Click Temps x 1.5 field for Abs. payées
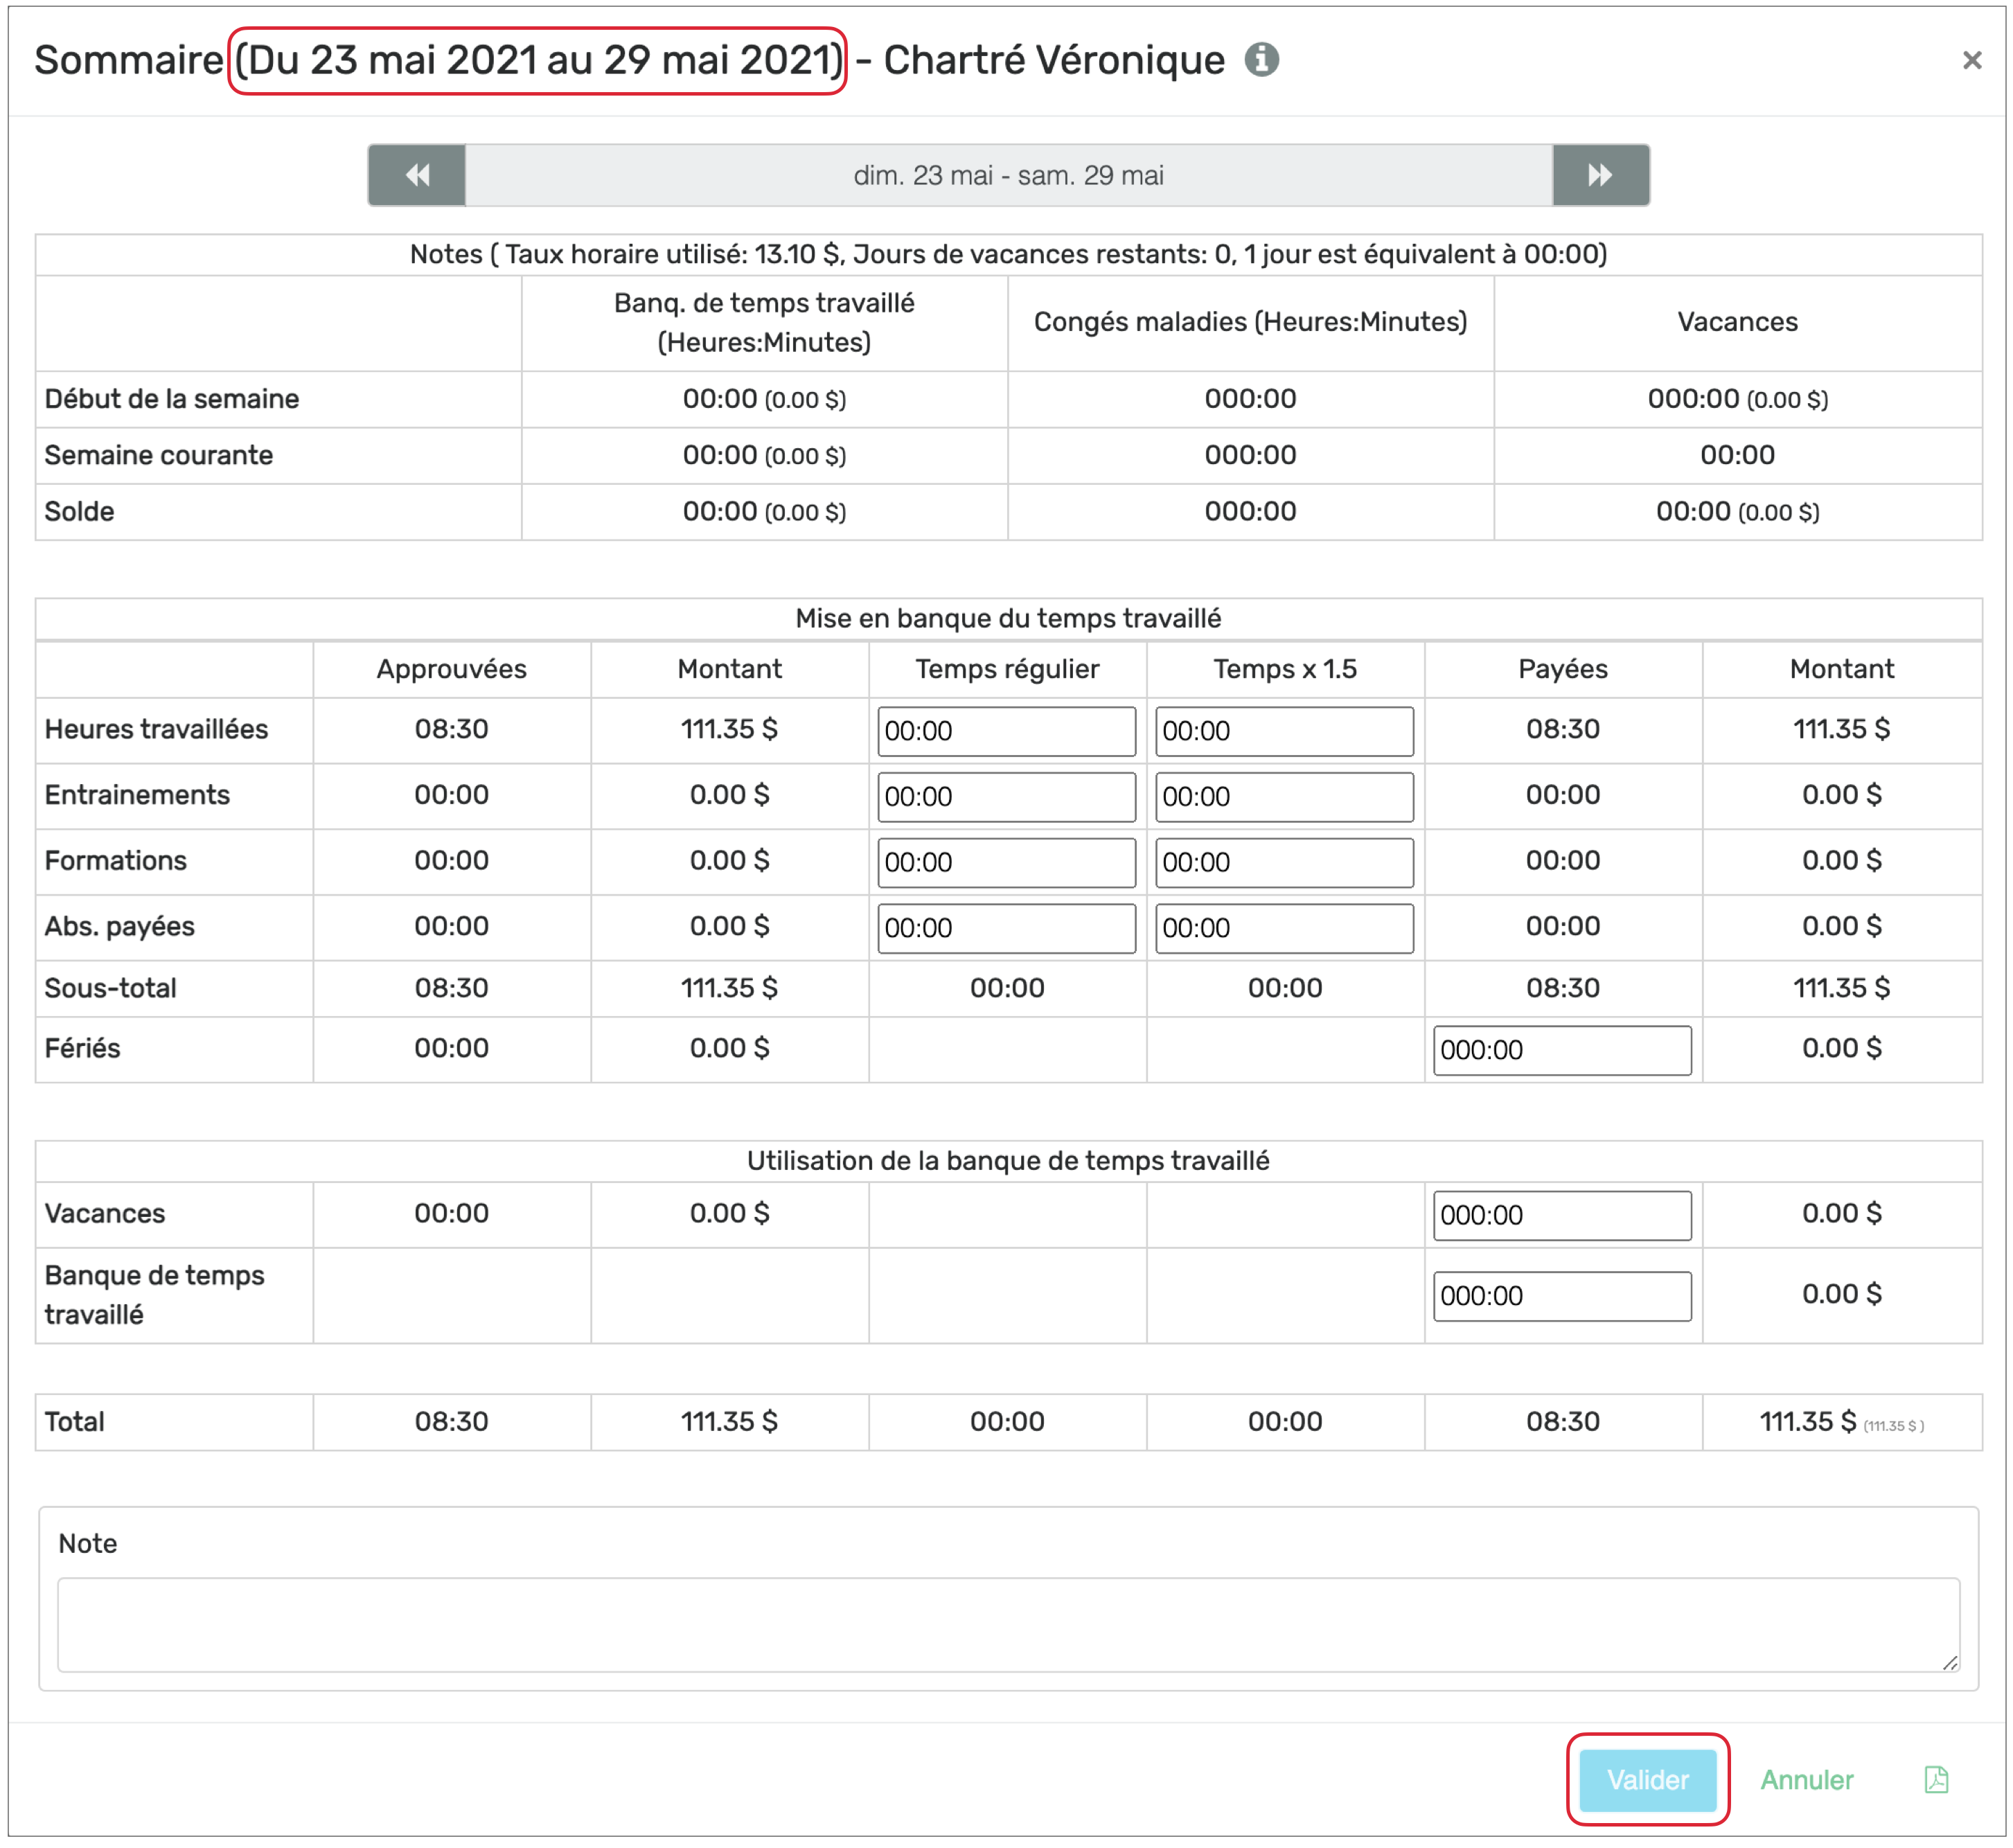This screenshot has width=2013, height=1848. tap(1284, 928)
